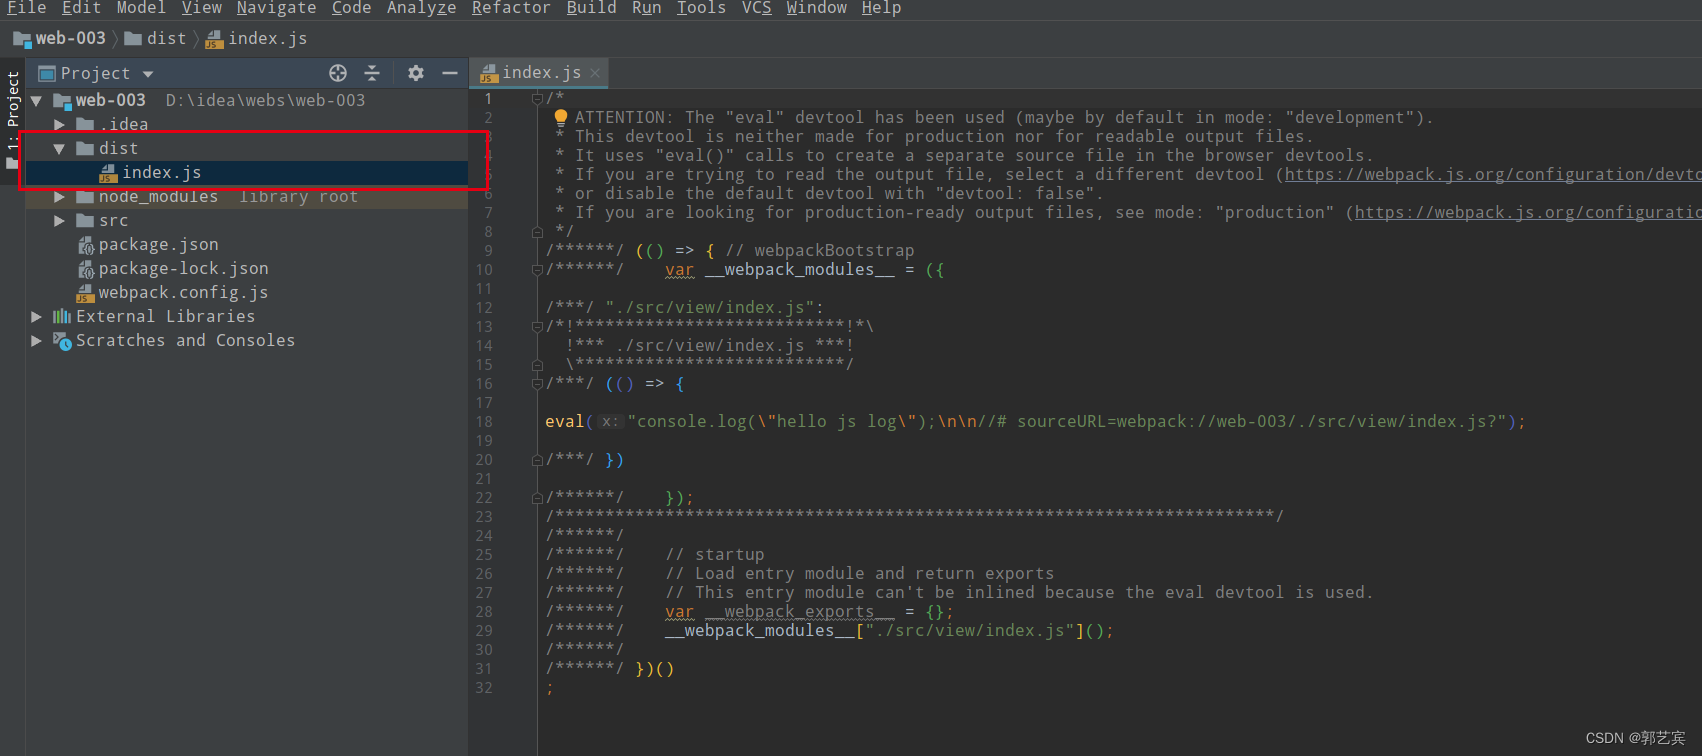This screenshot has height=756, width=1702.
Task: Open the Window menu
Action: [817, 8]
